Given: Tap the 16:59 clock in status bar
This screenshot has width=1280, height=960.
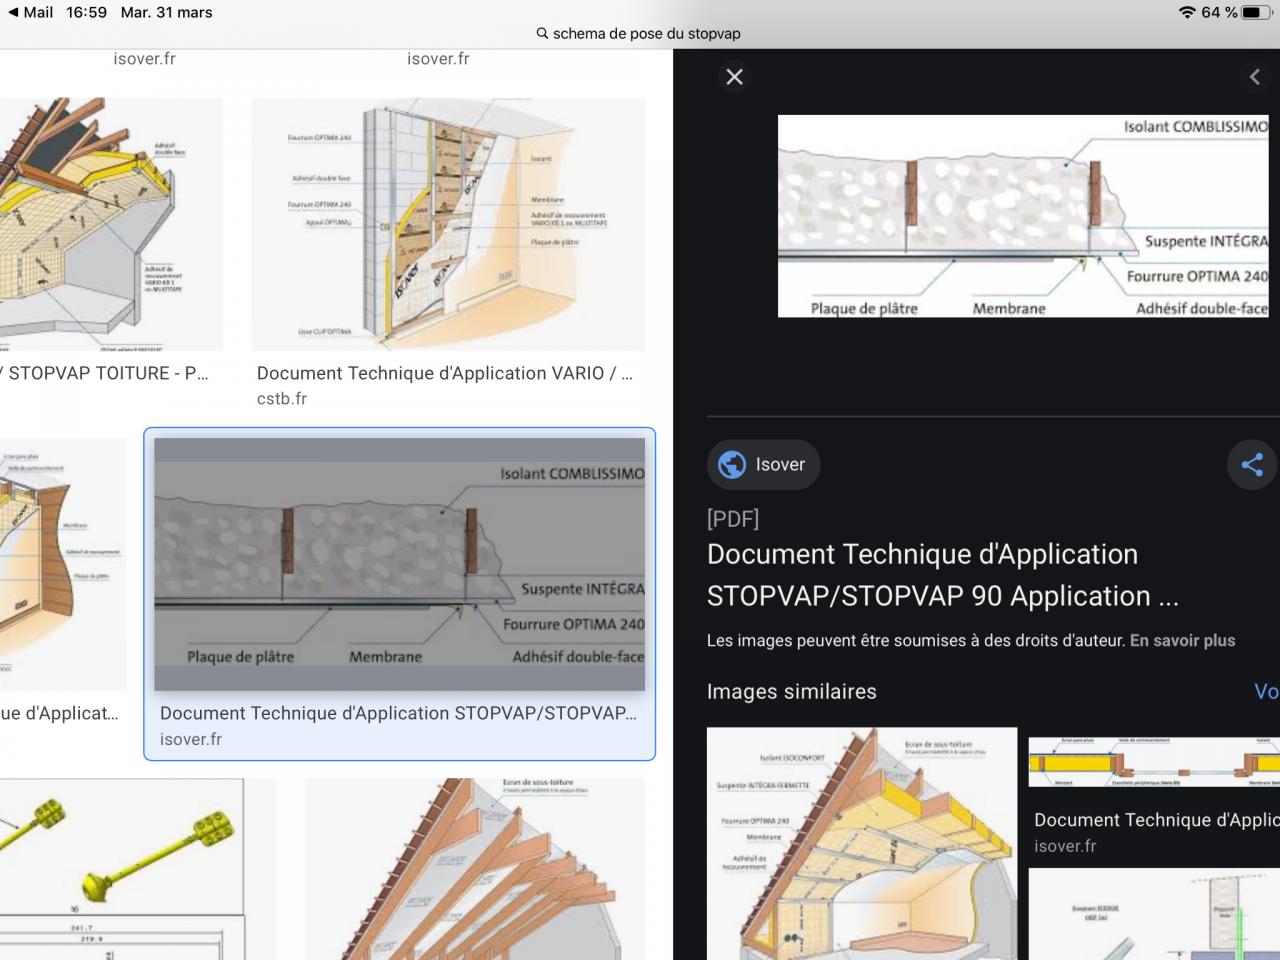Looking at the screenshot, I should 86,12.
